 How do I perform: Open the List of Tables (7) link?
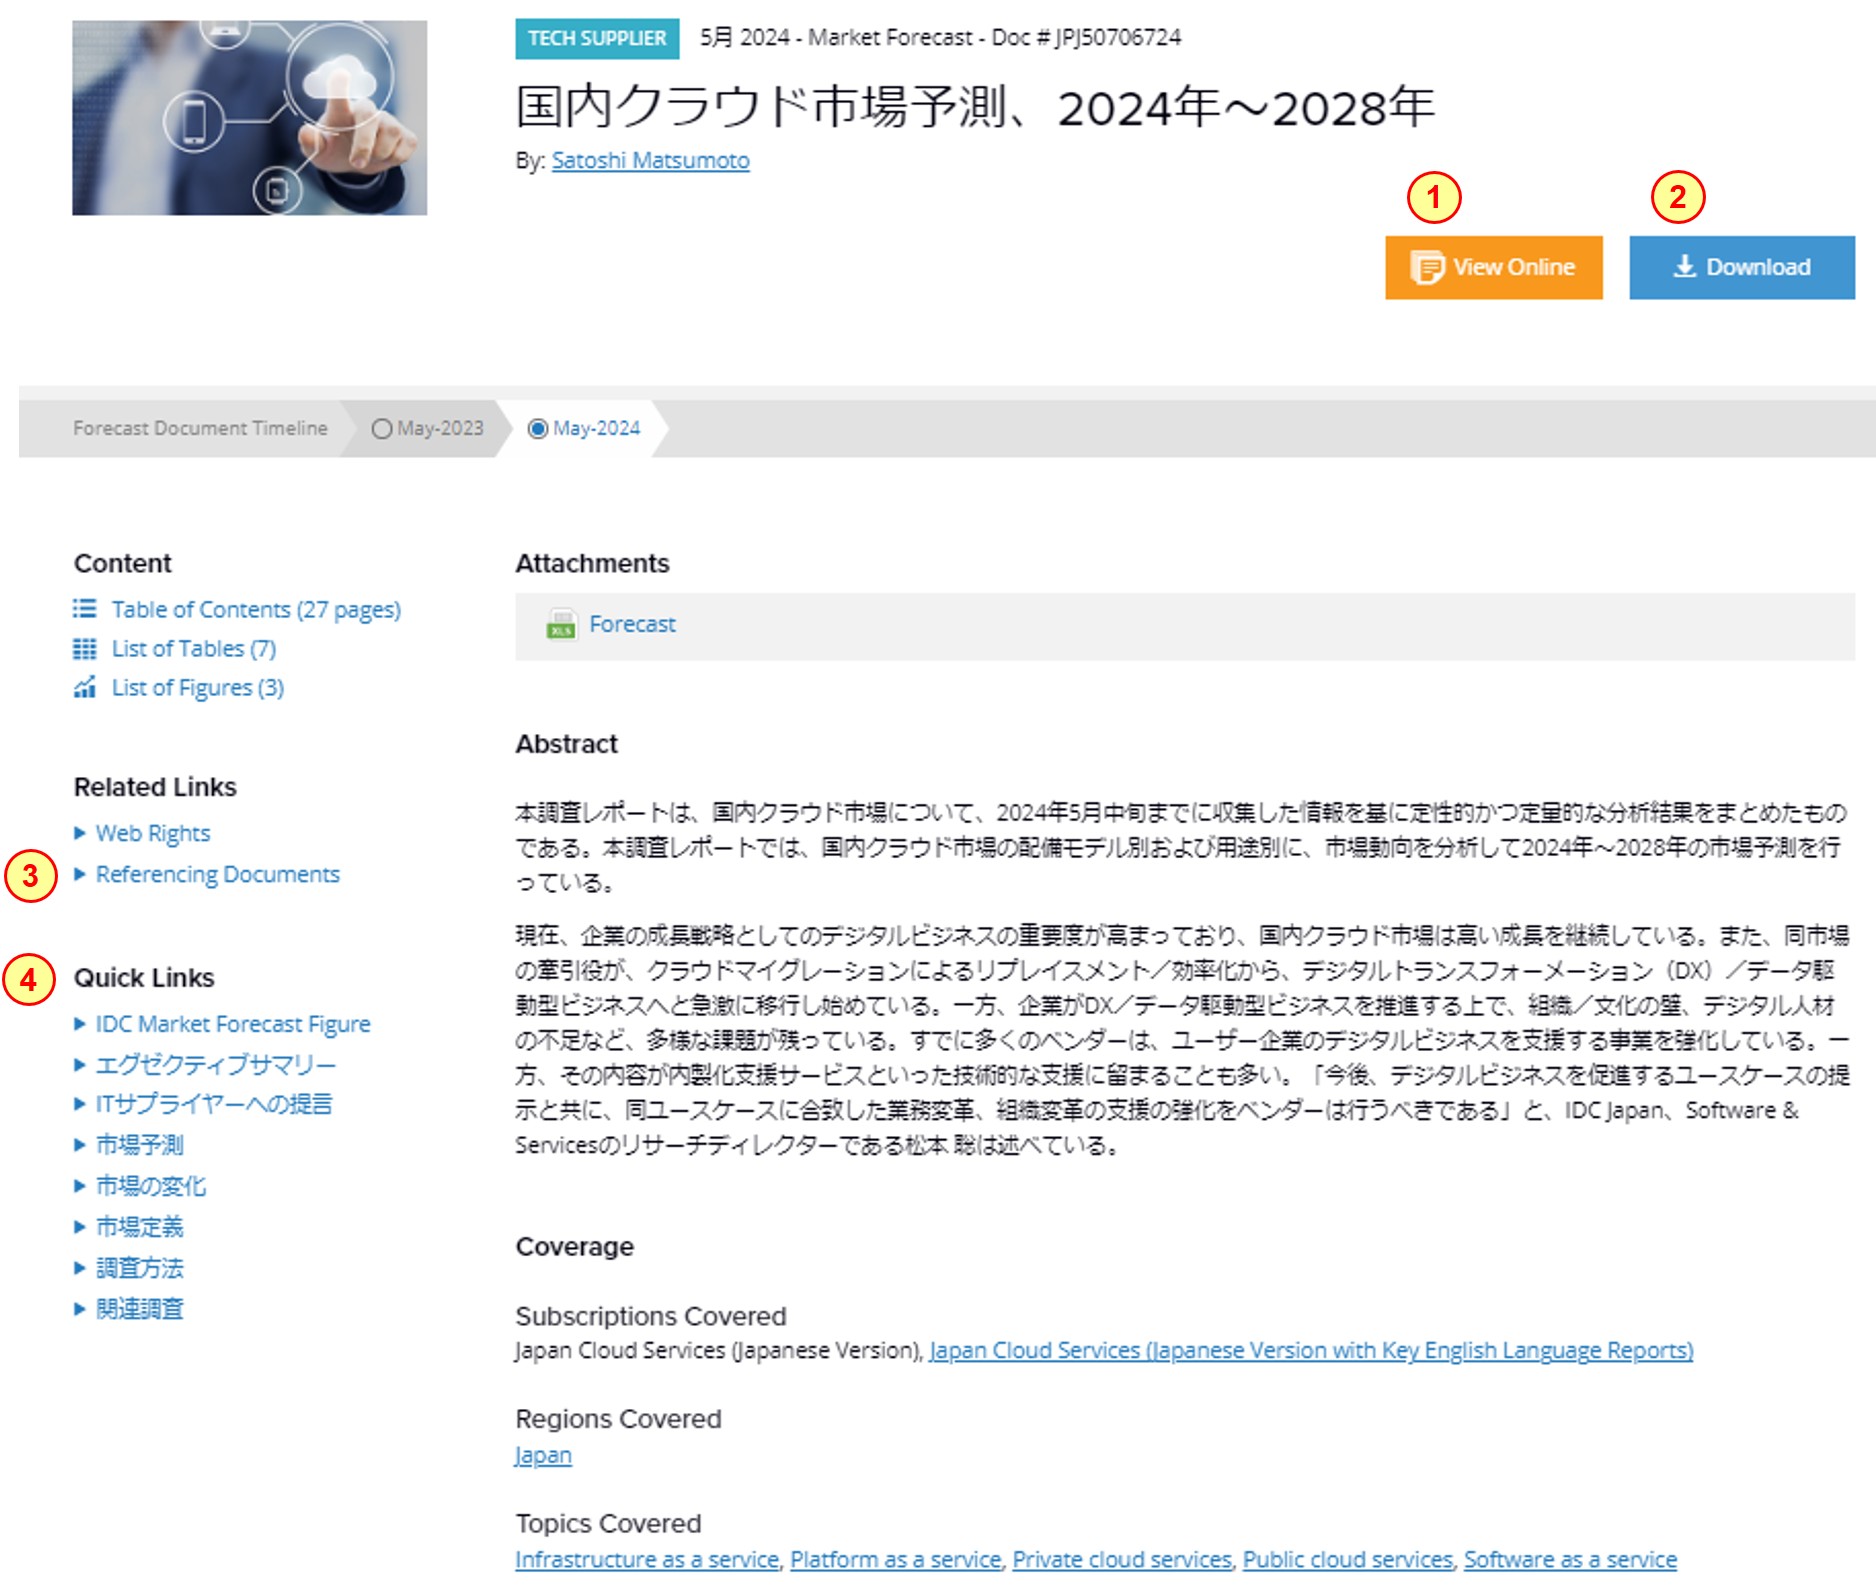coord(194,649)
